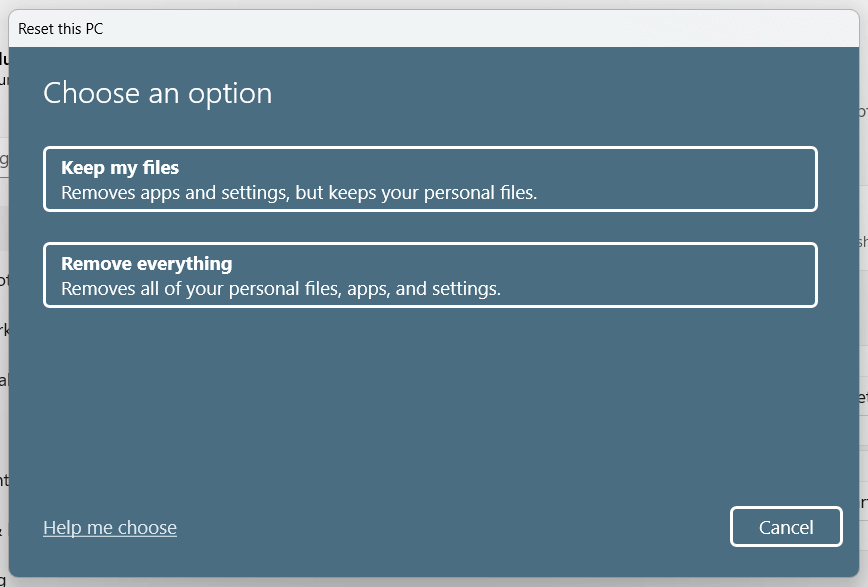868x587 pixels.
Task: Pick the option that keeps personal files
Action: pyautogui.click(x=430, y=180)
